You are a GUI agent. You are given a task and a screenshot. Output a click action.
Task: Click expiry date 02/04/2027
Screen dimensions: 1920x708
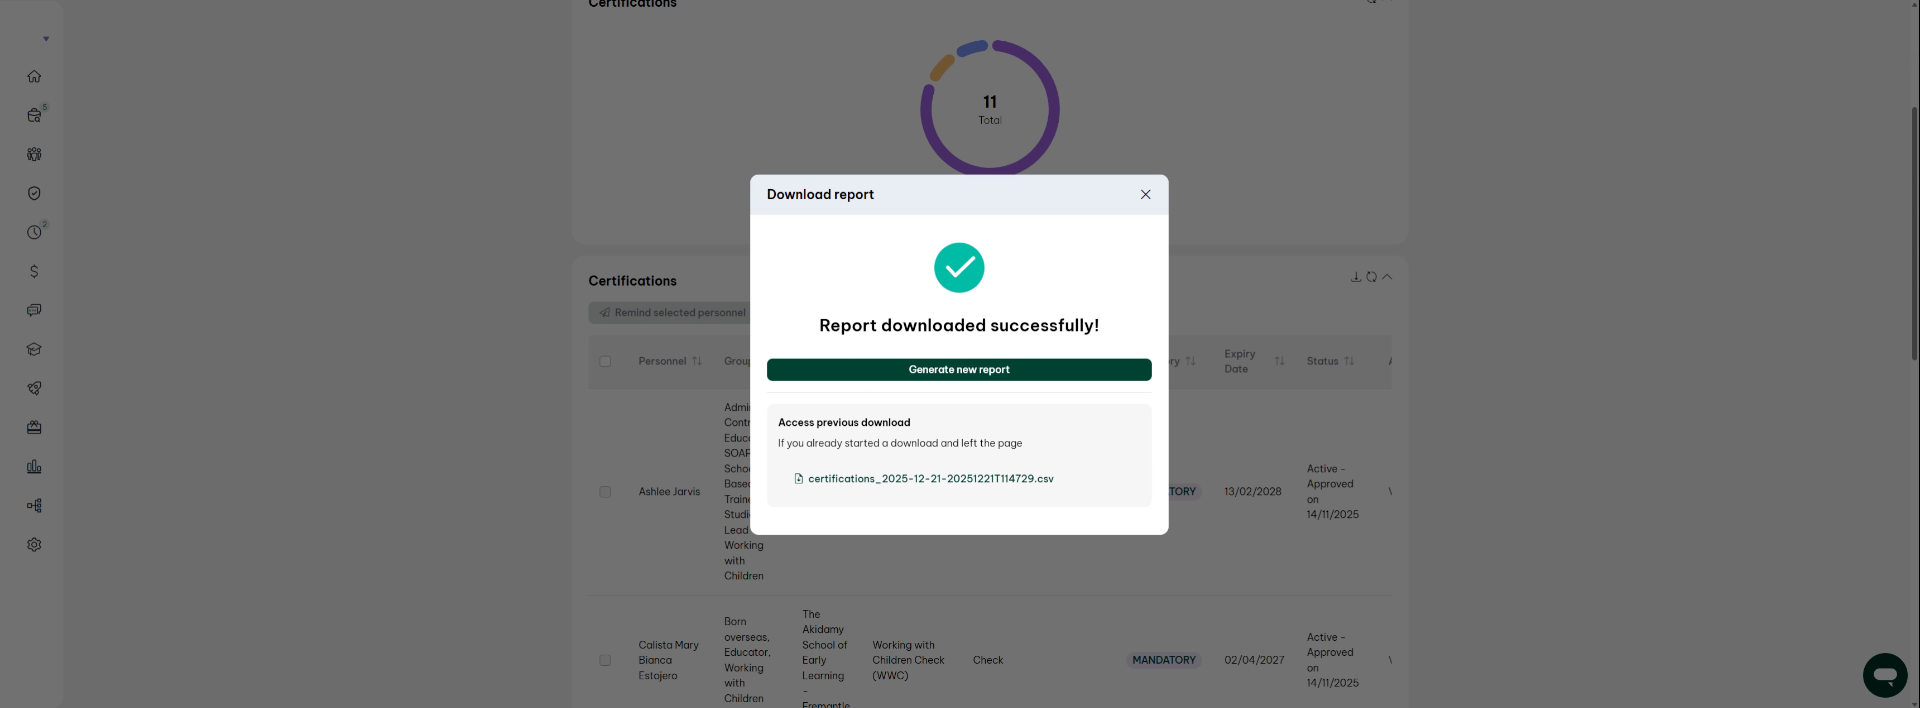click(1254, 660)
